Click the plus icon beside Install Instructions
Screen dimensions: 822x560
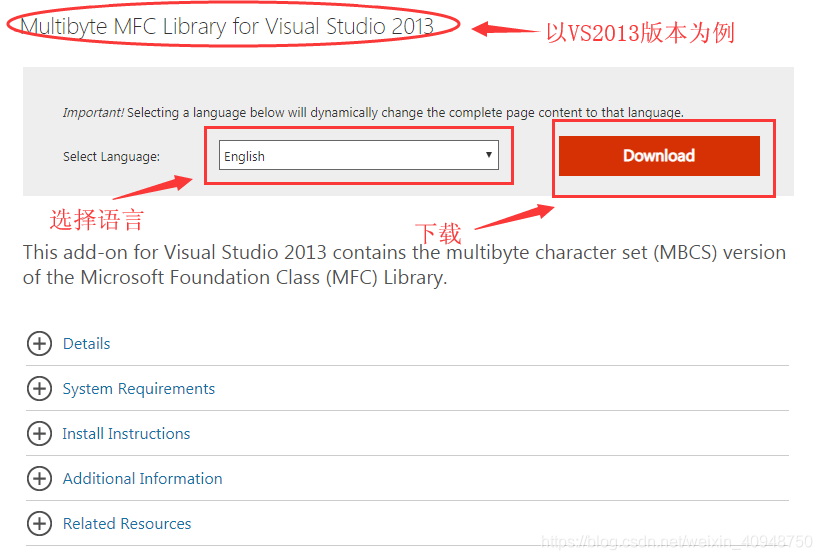(39, 434)
